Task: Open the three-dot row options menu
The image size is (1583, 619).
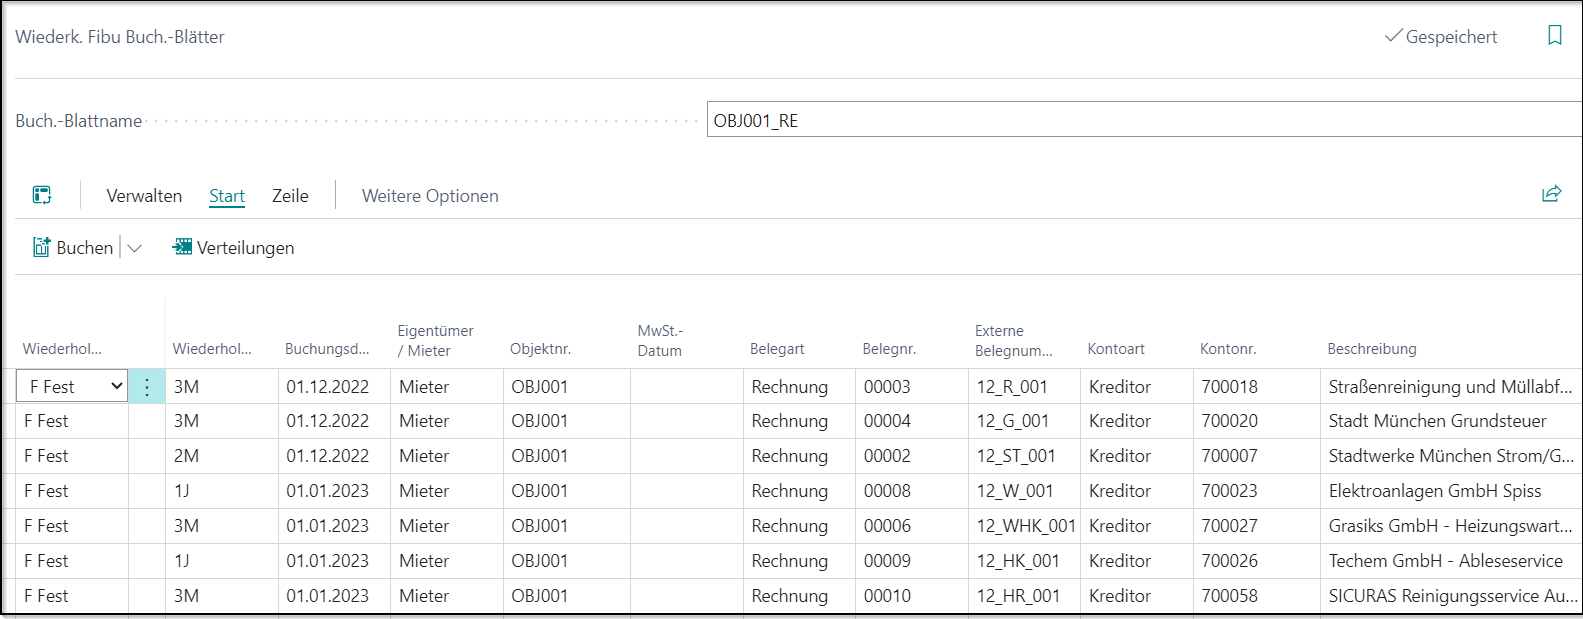Action: tap(147, 387)
